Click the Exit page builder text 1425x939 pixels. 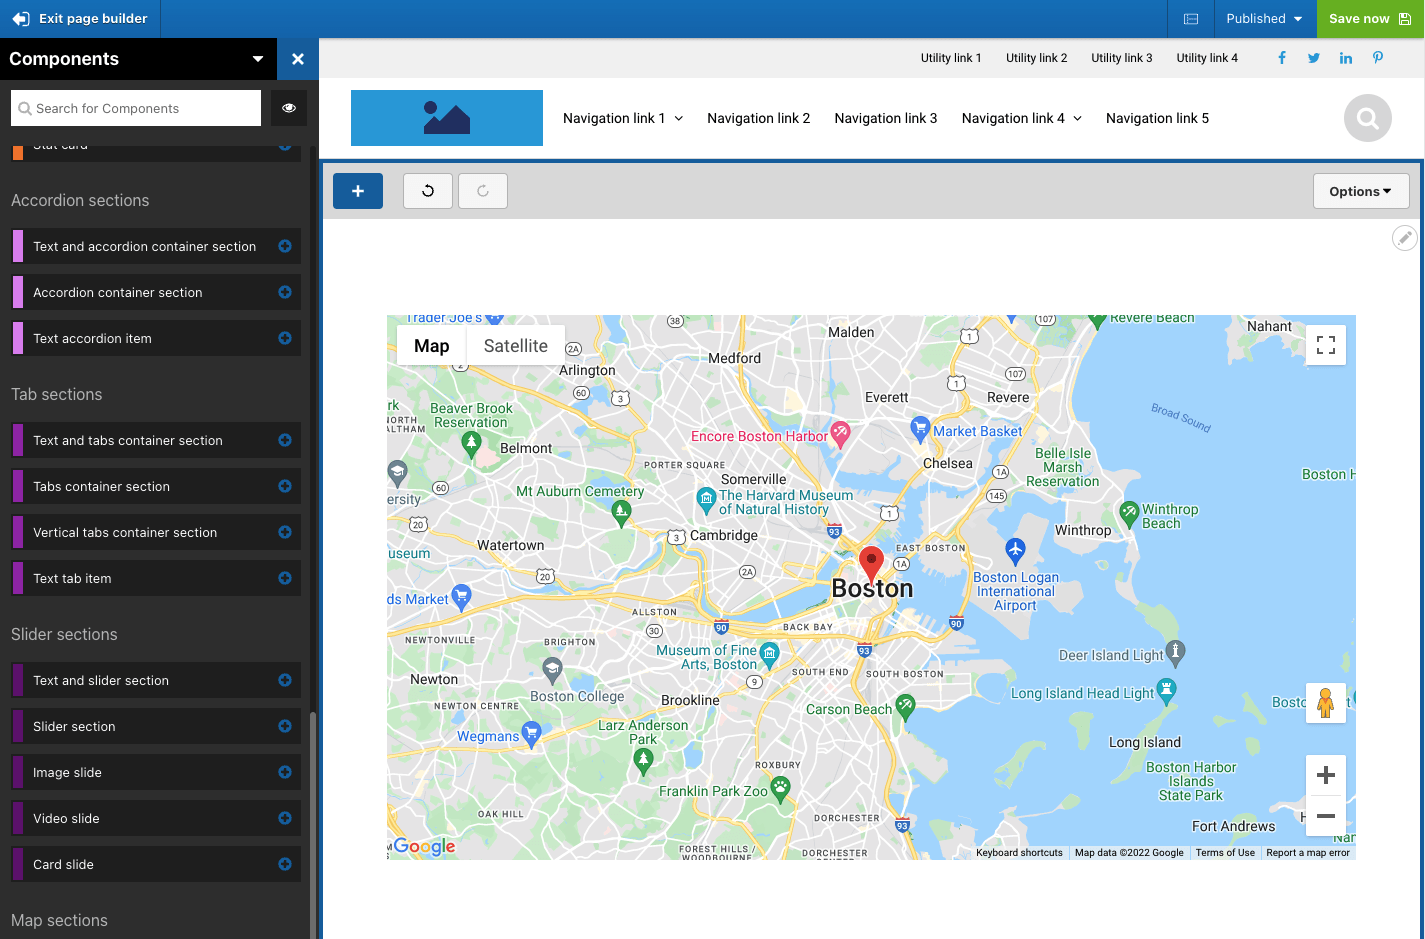pos(93,19)
